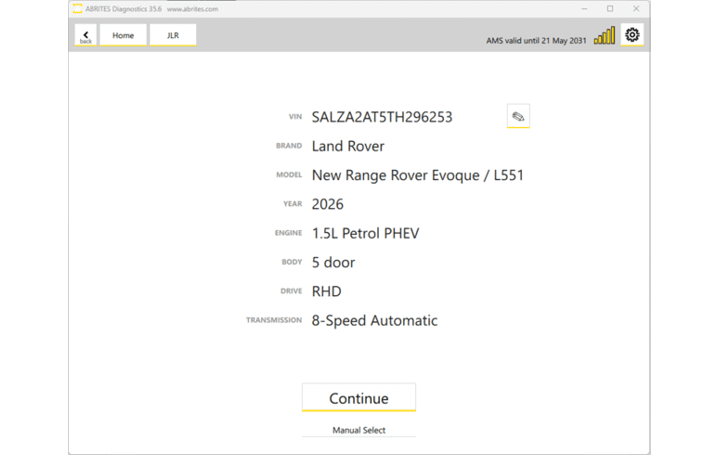
Task: Select the VIN value SALZA2AT5TH296253
Action: [382, 117]
